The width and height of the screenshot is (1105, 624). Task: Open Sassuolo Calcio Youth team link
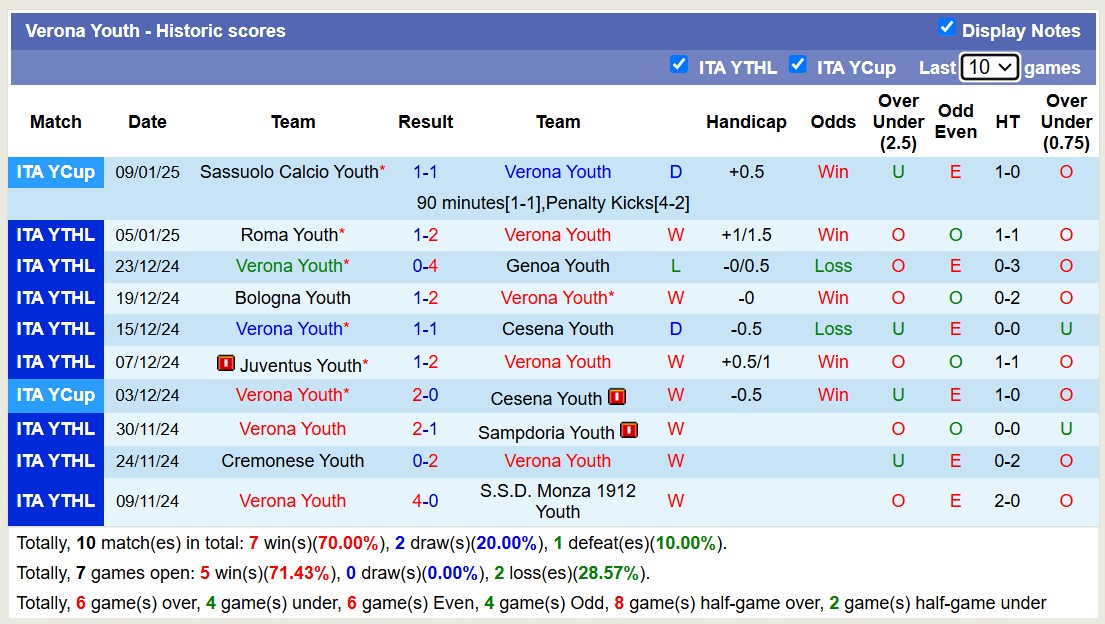289,172
